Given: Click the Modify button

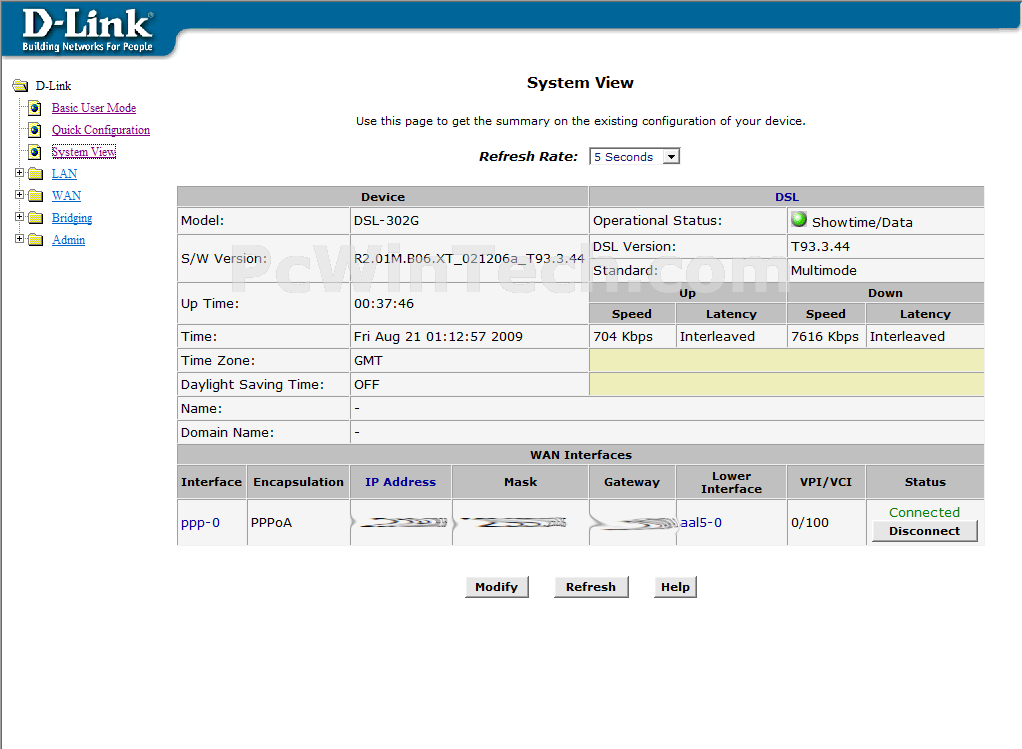Looking at the screenshot, I should pyautogui.click(x=497, y=587).
